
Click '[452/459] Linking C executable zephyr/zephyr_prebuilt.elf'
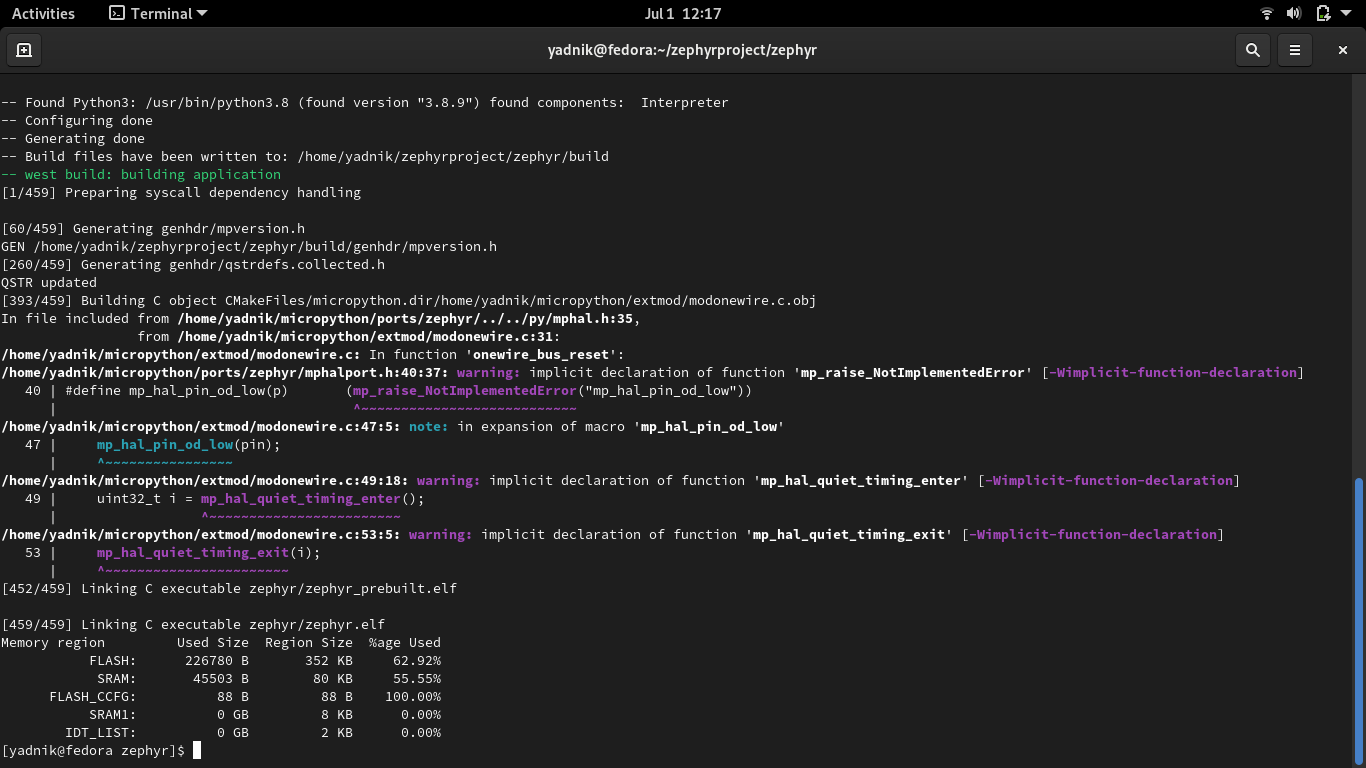tap(229, 588)
